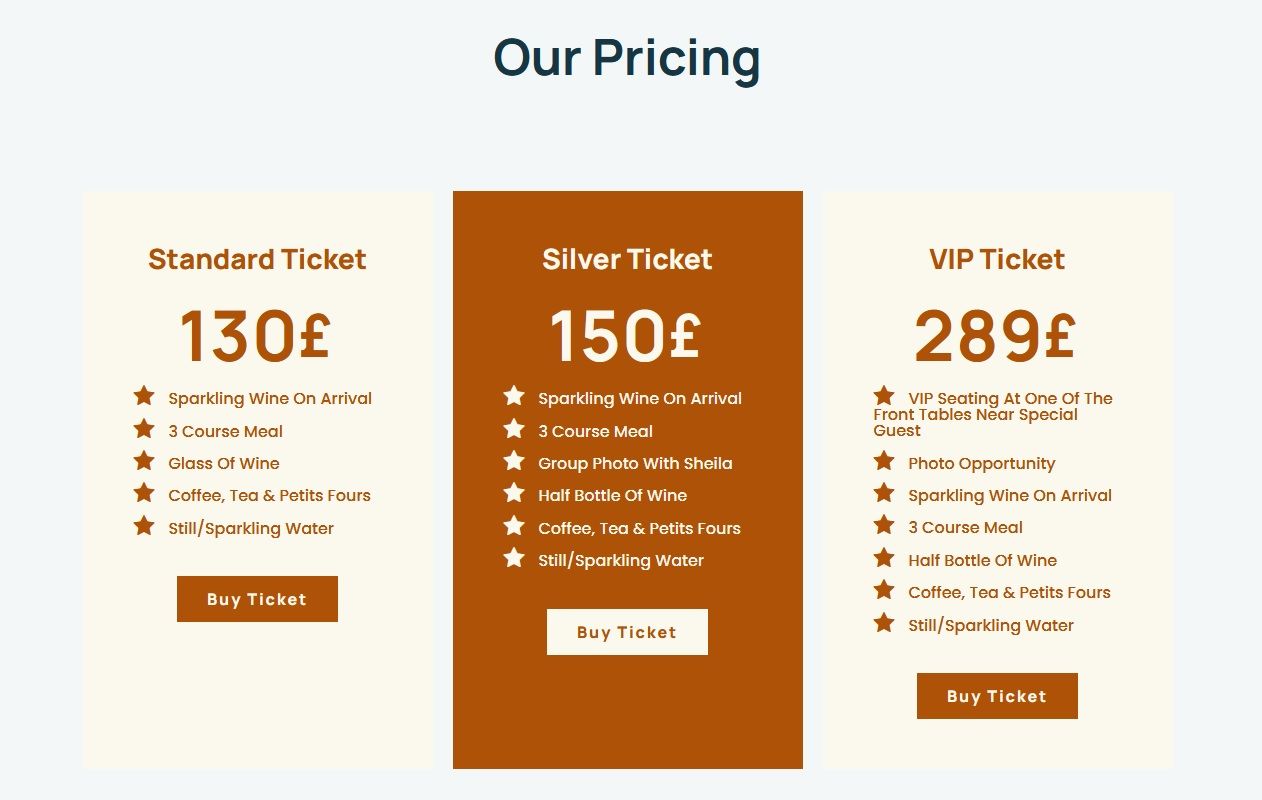Click the star beside Coffee, Tea & Petits Fours
The image size is (1262, 800).
pyautogui.click(x=143, y=493)
